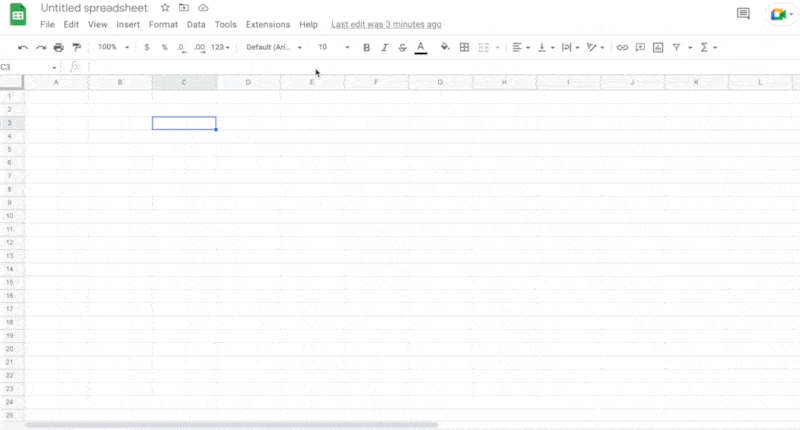Click the Name box showing C3
This screenshot has width=800, height=430.
coord(28,67)
